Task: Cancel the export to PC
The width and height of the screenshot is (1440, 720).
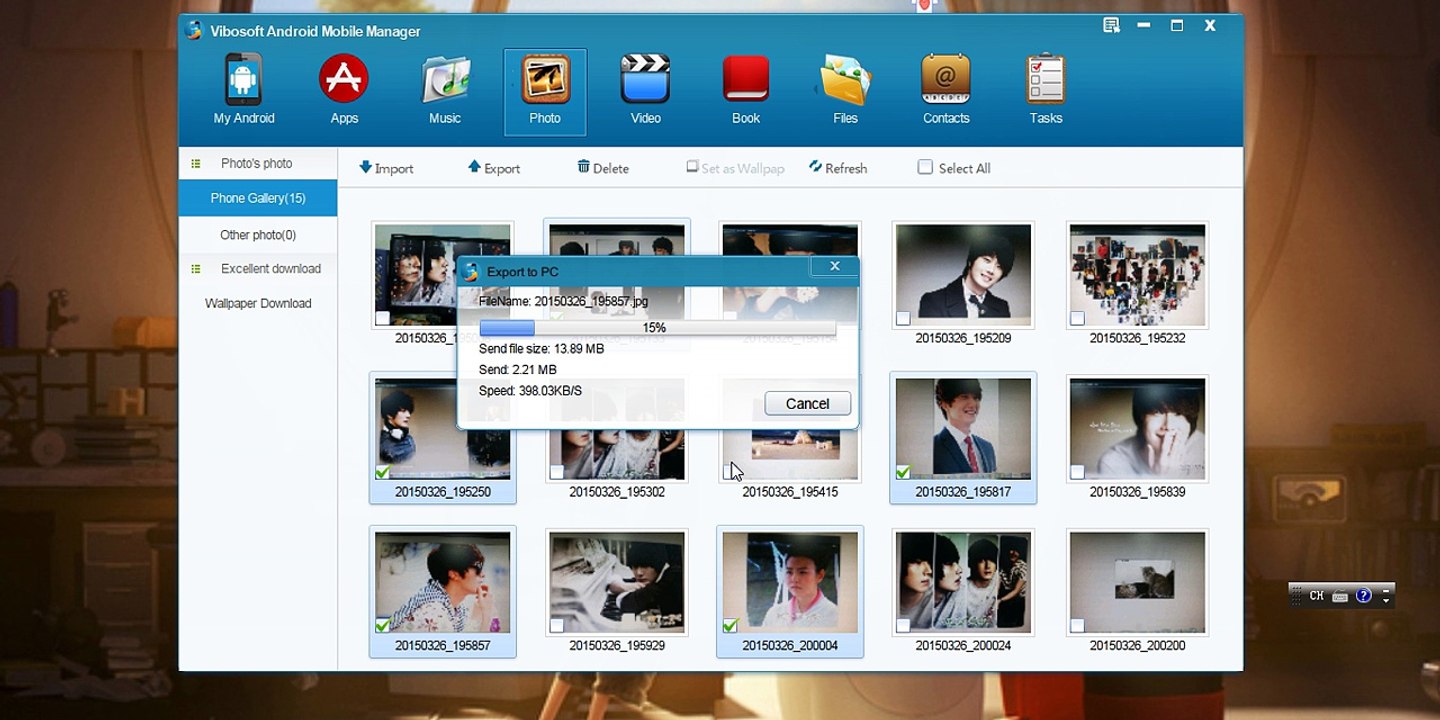Action: coord(807,404)
